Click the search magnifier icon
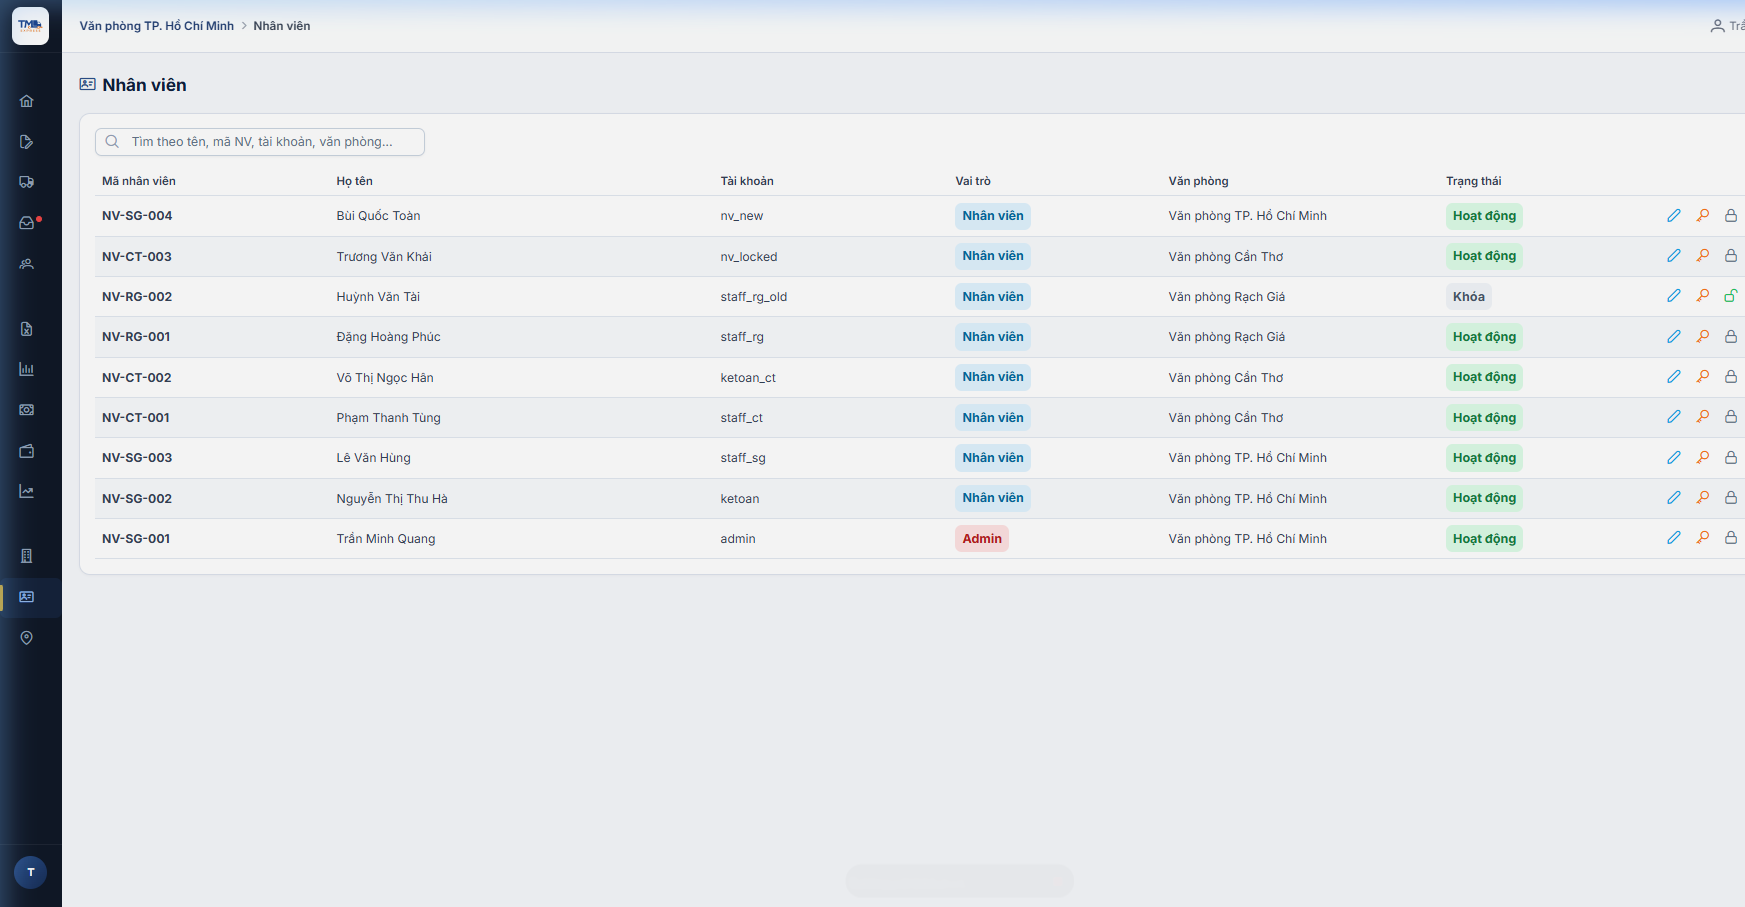This screenshot has height=907, width=1745. click(x=113, y=142)
